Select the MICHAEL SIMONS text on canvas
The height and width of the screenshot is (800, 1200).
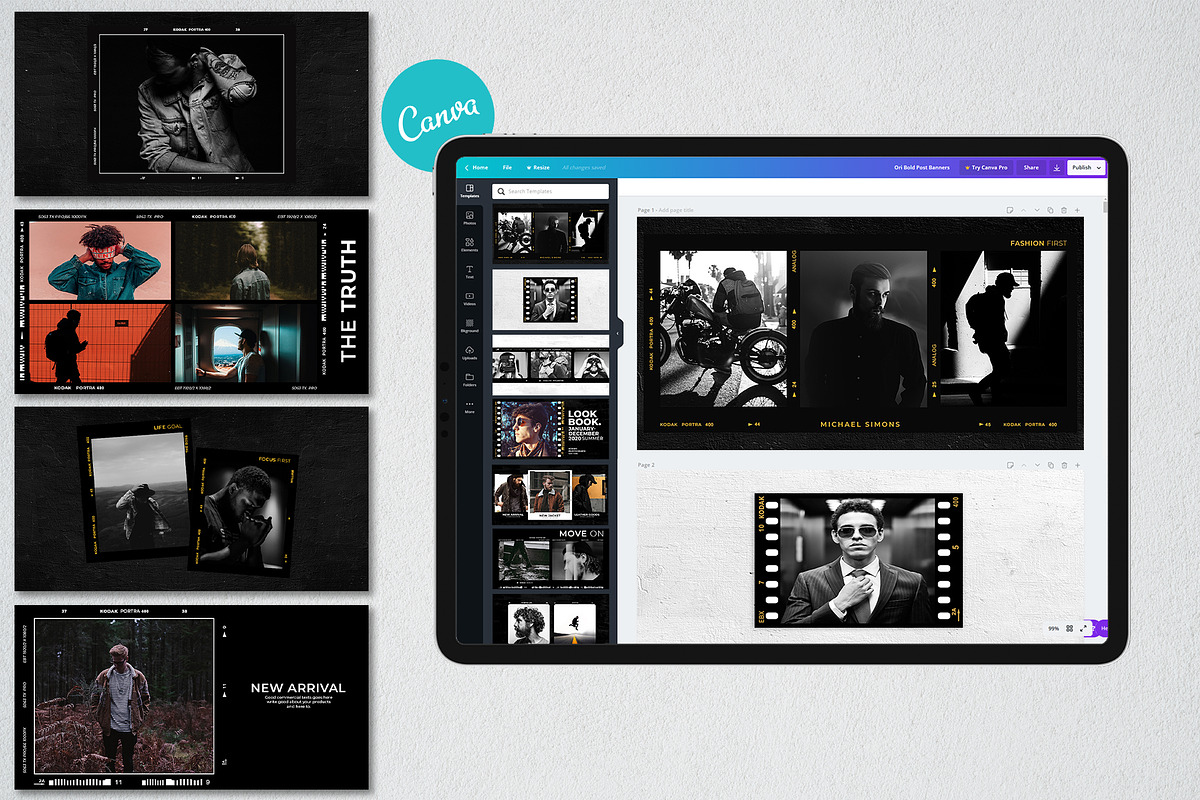click(x=860, y=424)
